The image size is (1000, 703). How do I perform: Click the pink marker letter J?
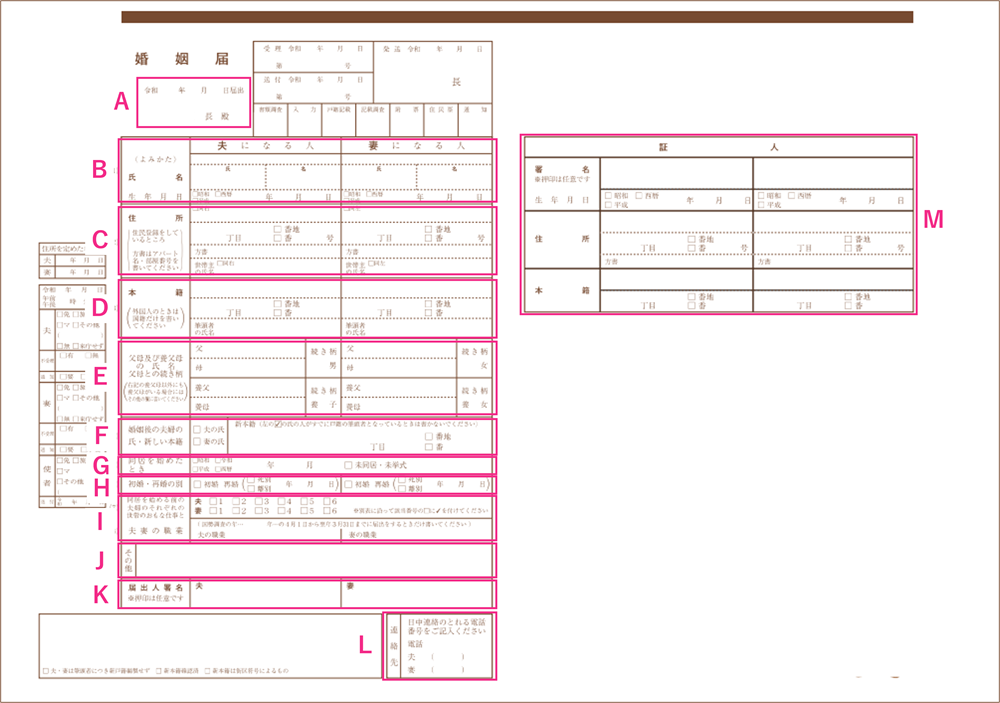99,558
